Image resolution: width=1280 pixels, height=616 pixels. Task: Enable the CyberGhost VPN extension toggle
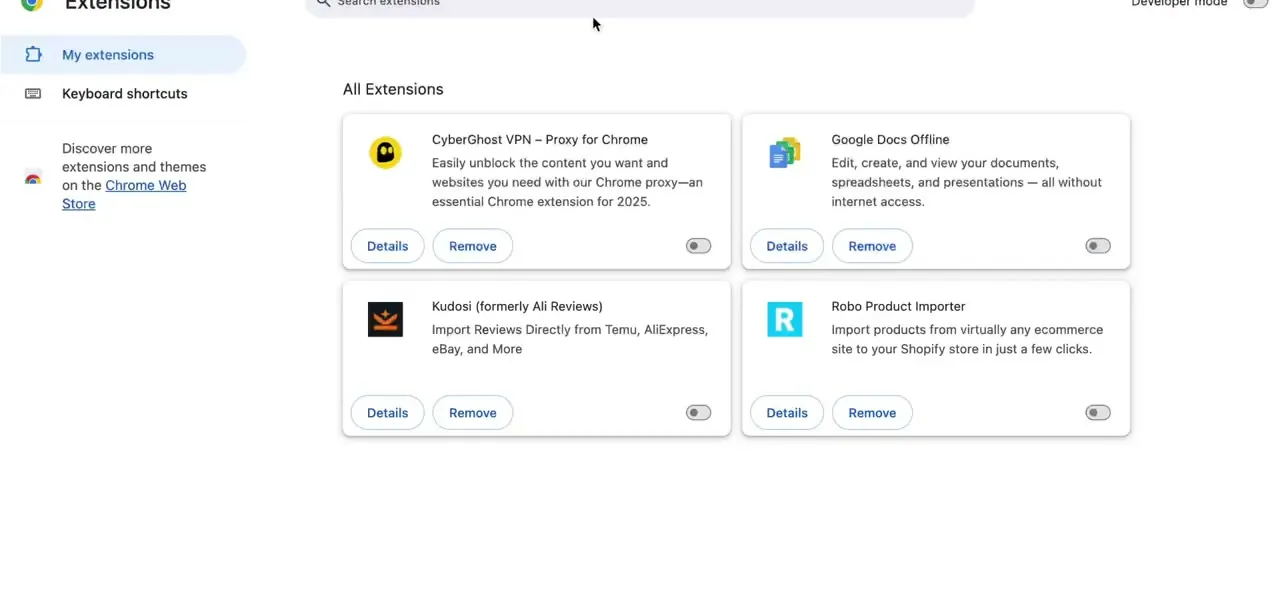click(x=698, y=246)
